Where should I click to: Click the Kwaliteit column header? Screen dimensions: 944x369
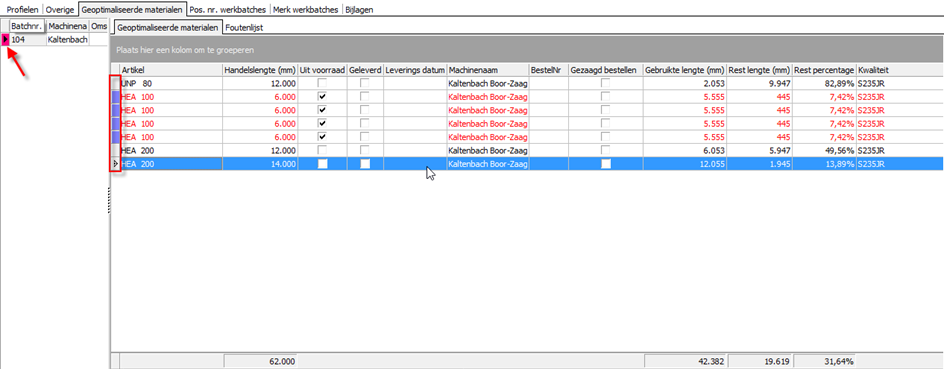tap(899, 70)
